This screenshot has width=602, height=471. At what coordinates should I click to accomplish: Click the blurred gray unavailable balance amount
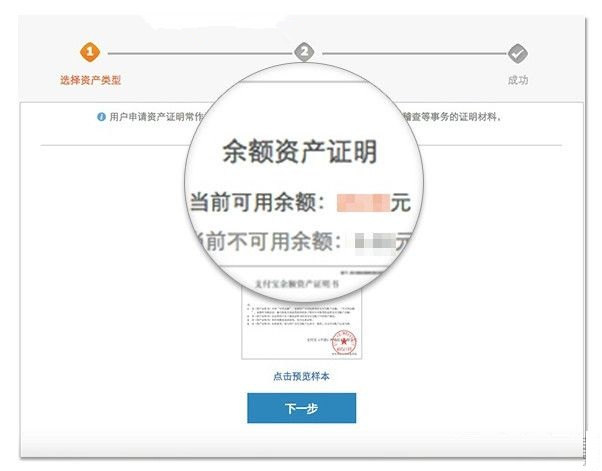pyautogui.click(x=375, y=243)
